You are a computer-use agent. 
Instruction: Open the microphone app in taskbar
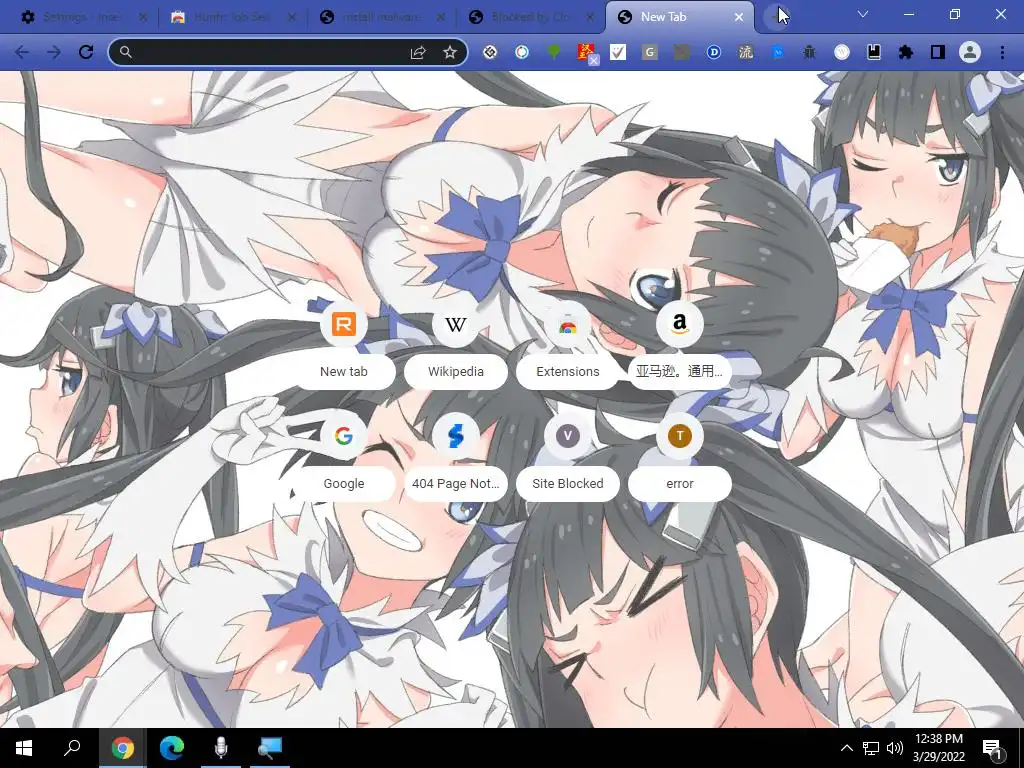pyautogui.click(x=221, y=748)
